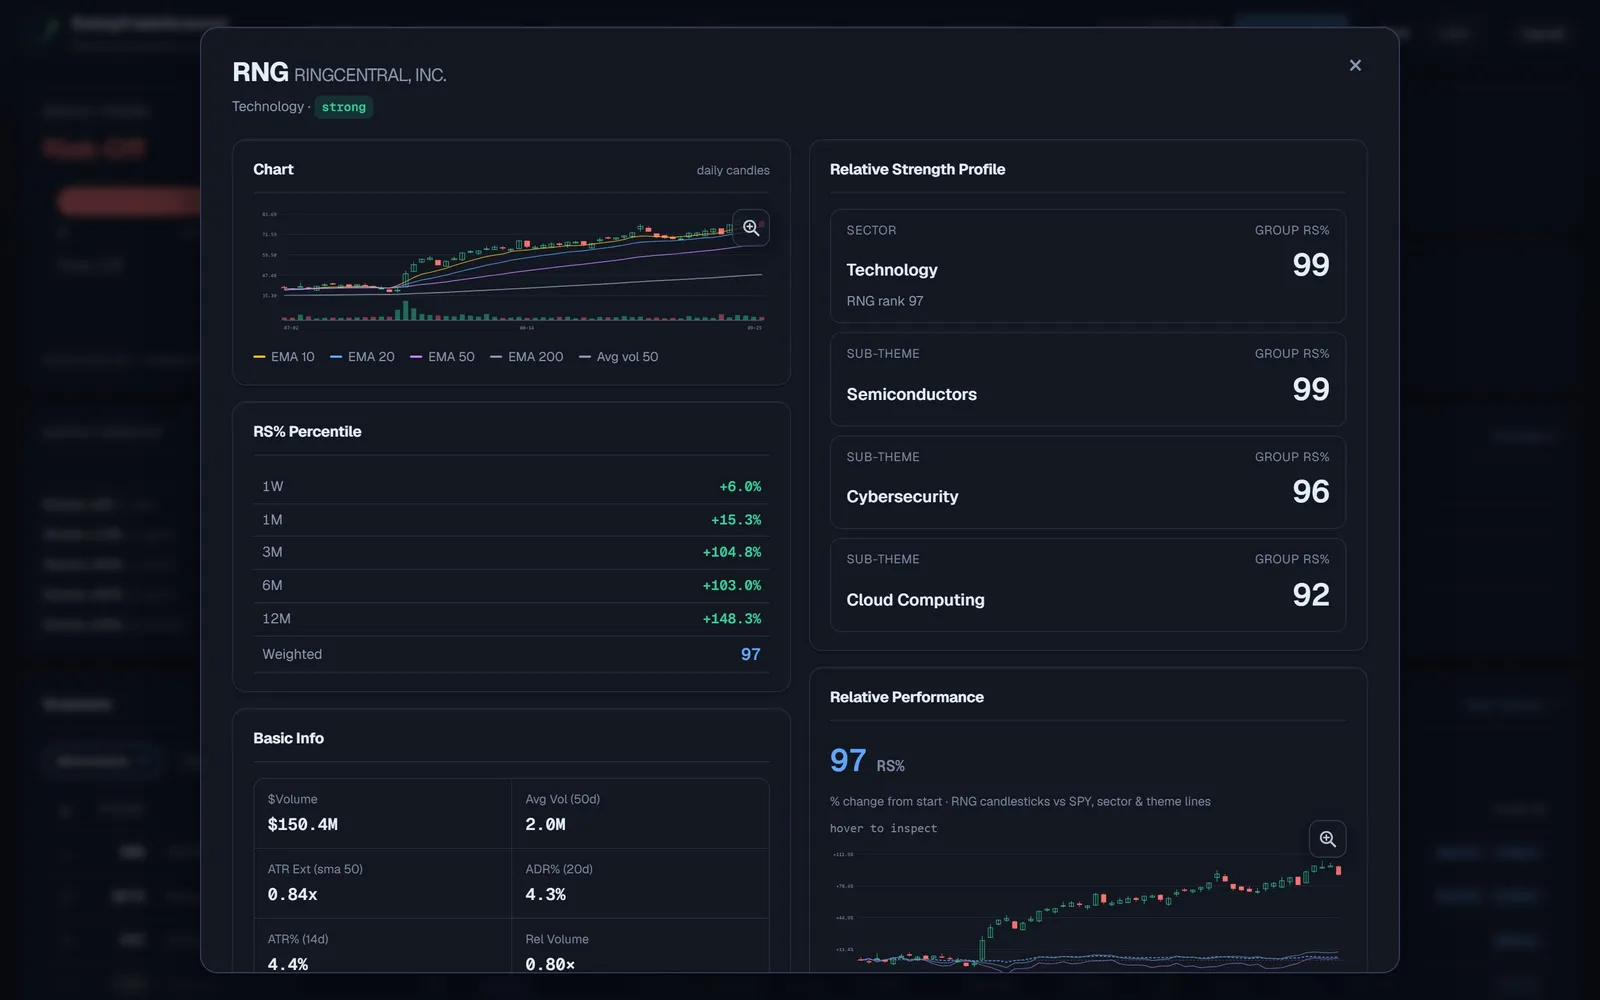Click the ATR Ext (sma 50) cell
1600x1000 pixels.
(x=382, y=883)
